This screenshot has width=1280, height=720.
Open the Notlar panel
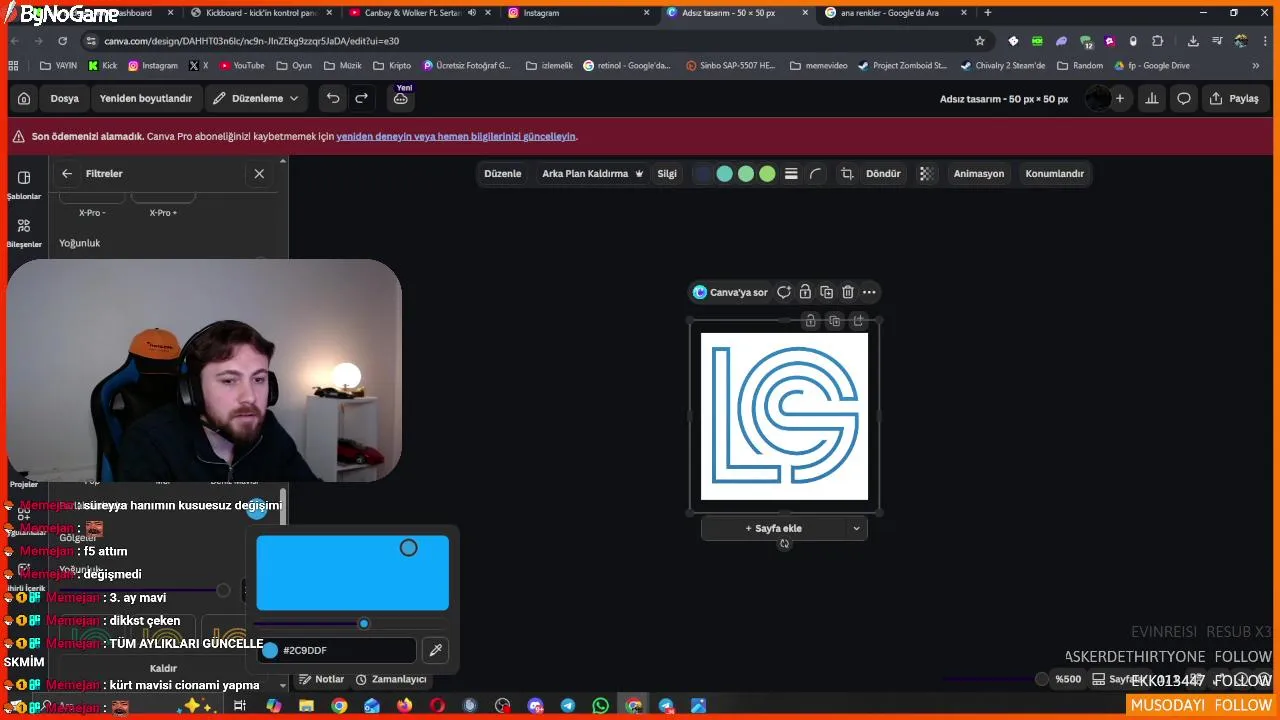(x=322, y=679)
